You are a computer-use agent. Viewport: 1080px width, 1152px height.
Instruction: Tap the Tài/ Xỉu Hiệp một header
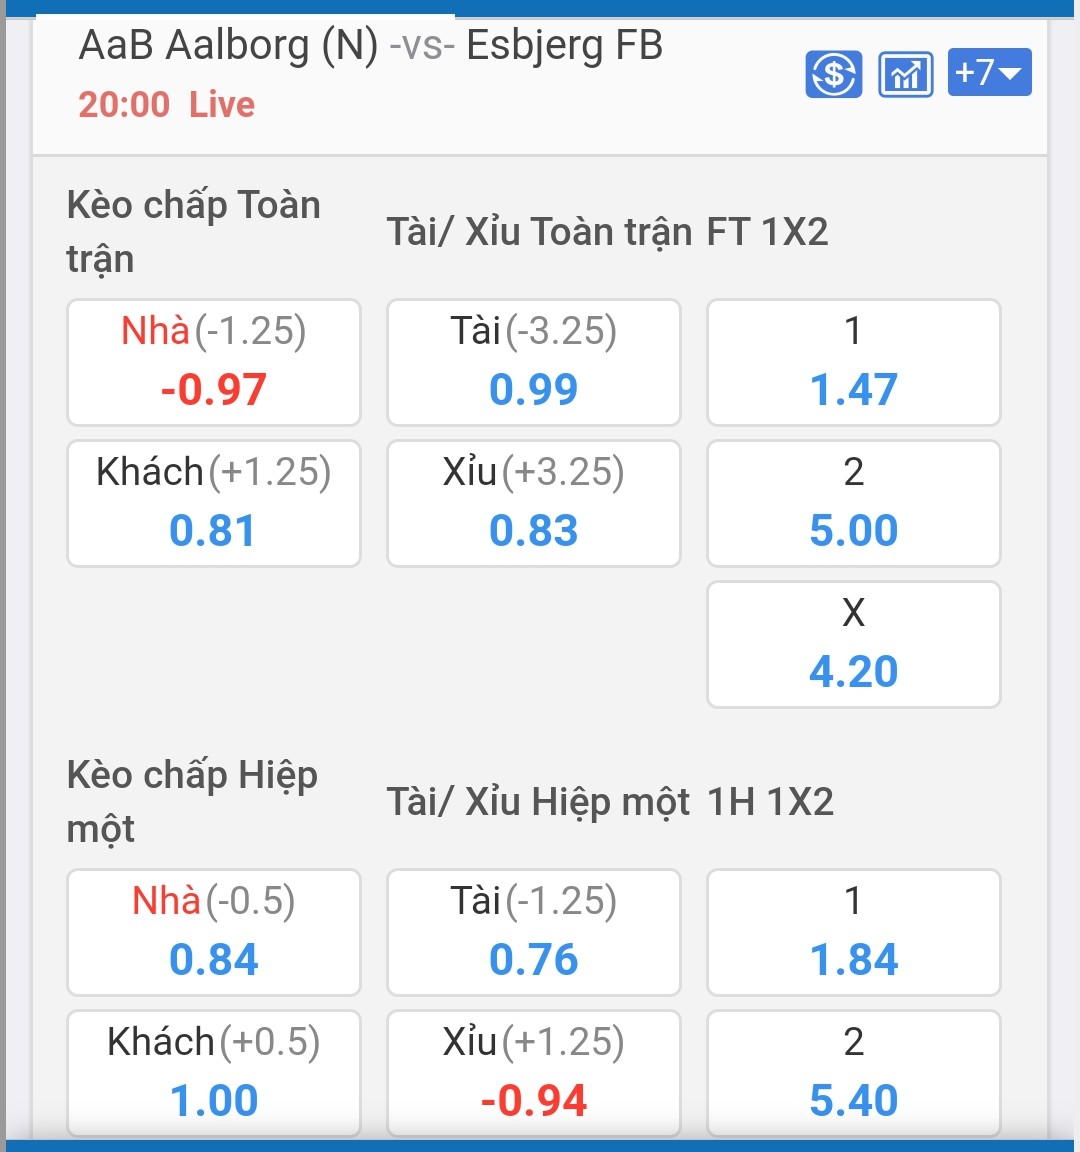538,802
